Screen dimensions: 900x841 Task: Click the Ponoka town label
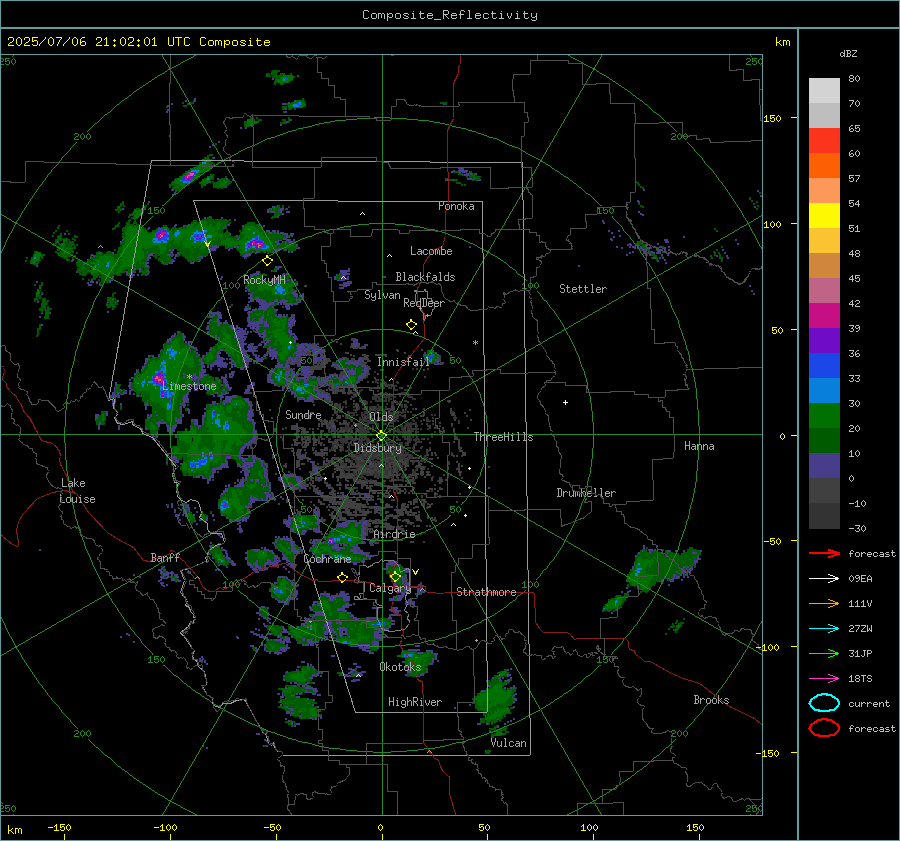(x=456, y=206)
